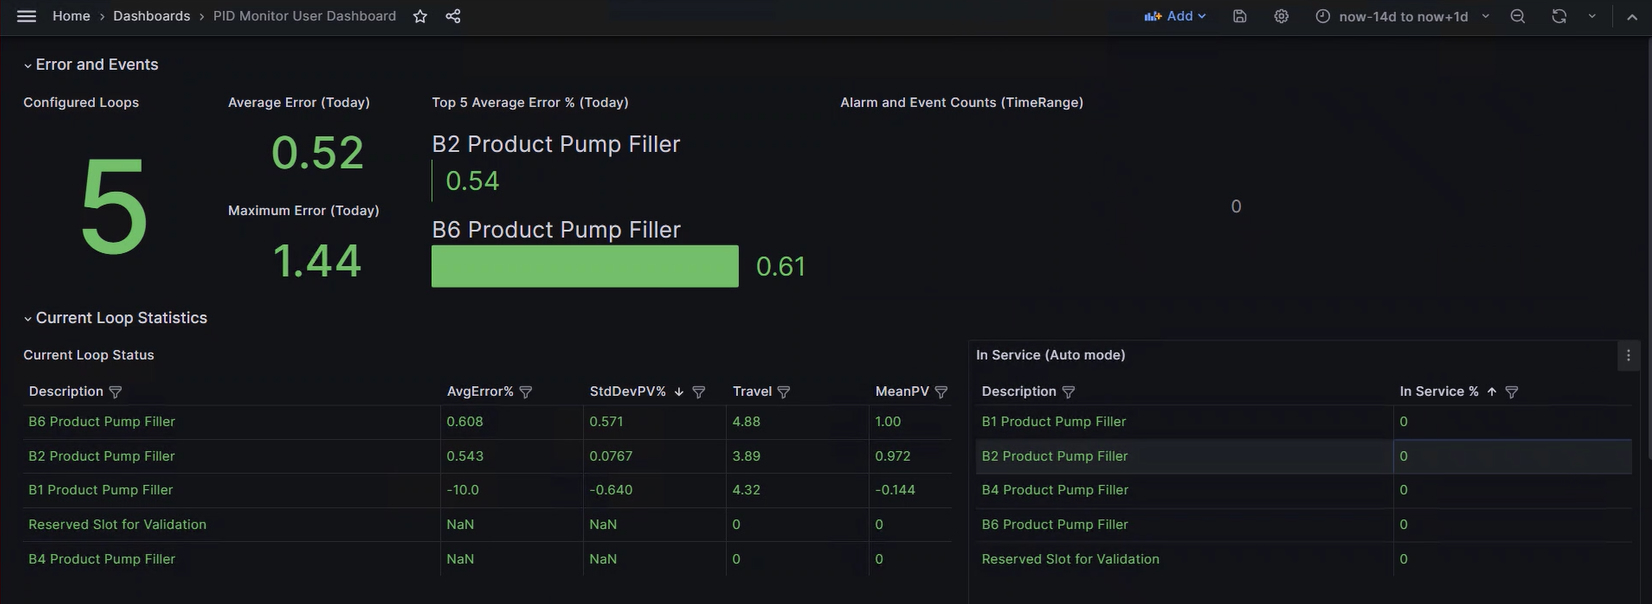Screen dimensions: 1652x604
Task: Zoom out the time range
Action: coord(1517,16)
